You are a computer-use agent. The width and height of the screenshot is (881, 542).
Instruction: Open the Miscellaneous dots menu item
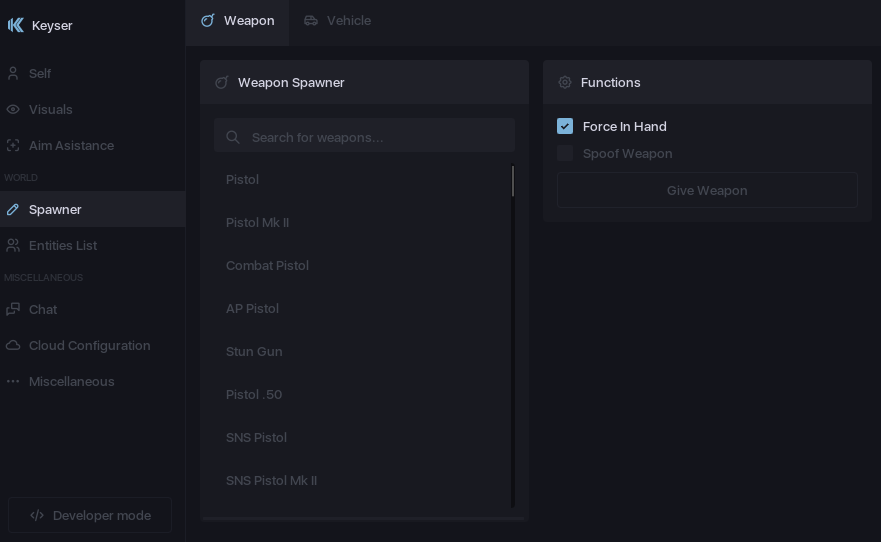(x=13, y=382)
